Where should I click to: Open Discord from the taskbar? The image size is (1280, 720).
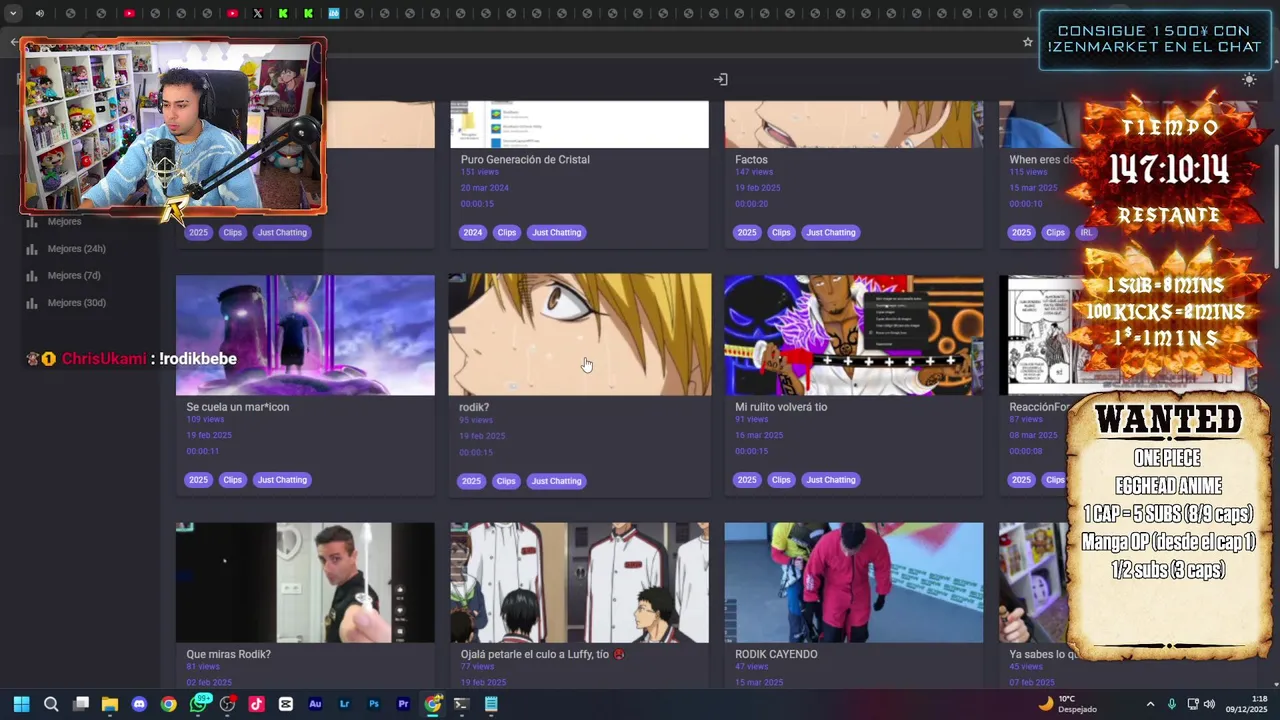[x=139, y=704]
